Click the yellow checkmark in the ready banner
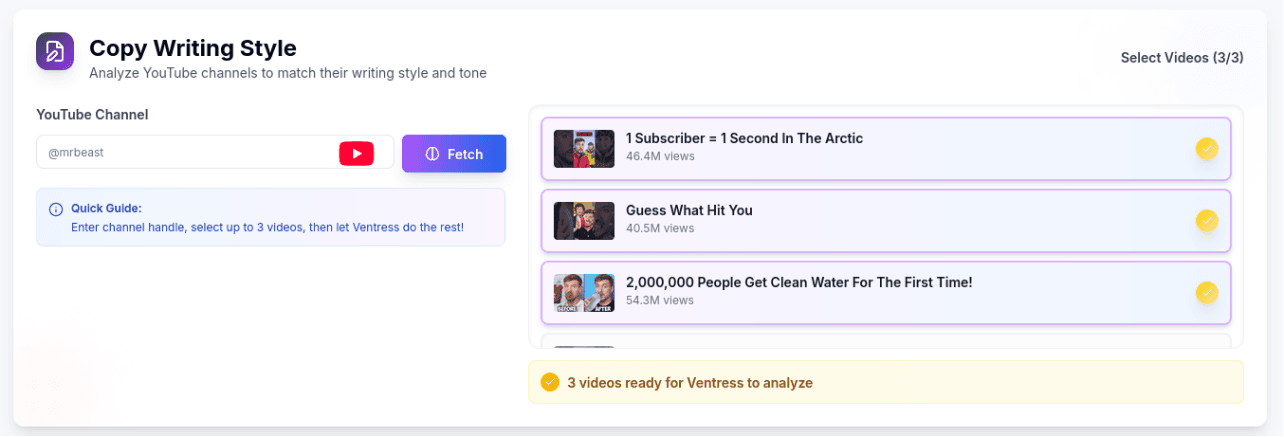Screen dimensions: 1284x437 click(x=549, y=382)
